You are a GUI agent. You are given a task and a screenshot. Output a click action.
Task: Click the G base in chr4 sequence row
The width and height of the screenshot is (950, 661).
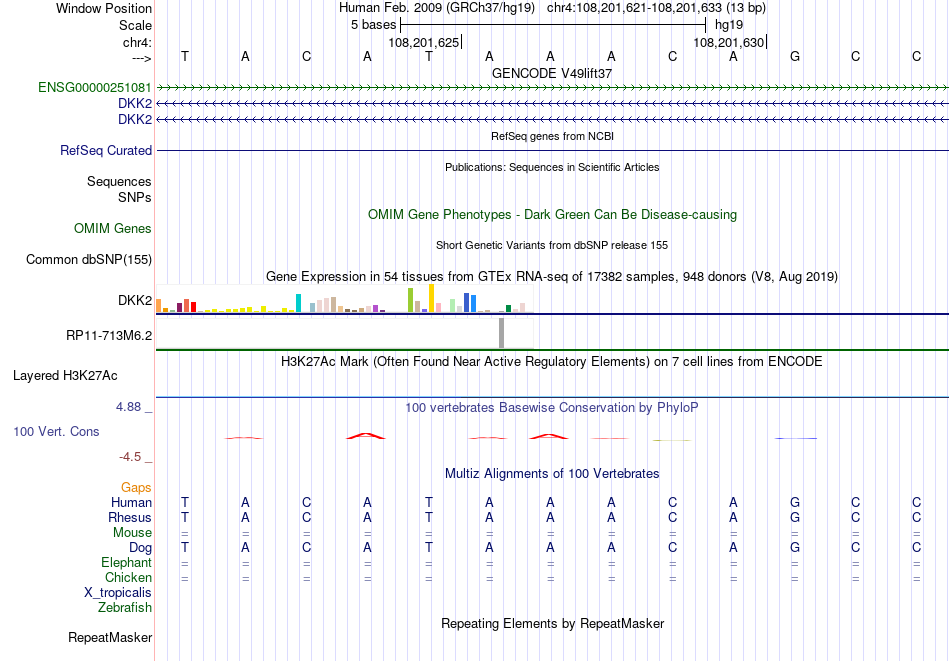coord(794,56)
